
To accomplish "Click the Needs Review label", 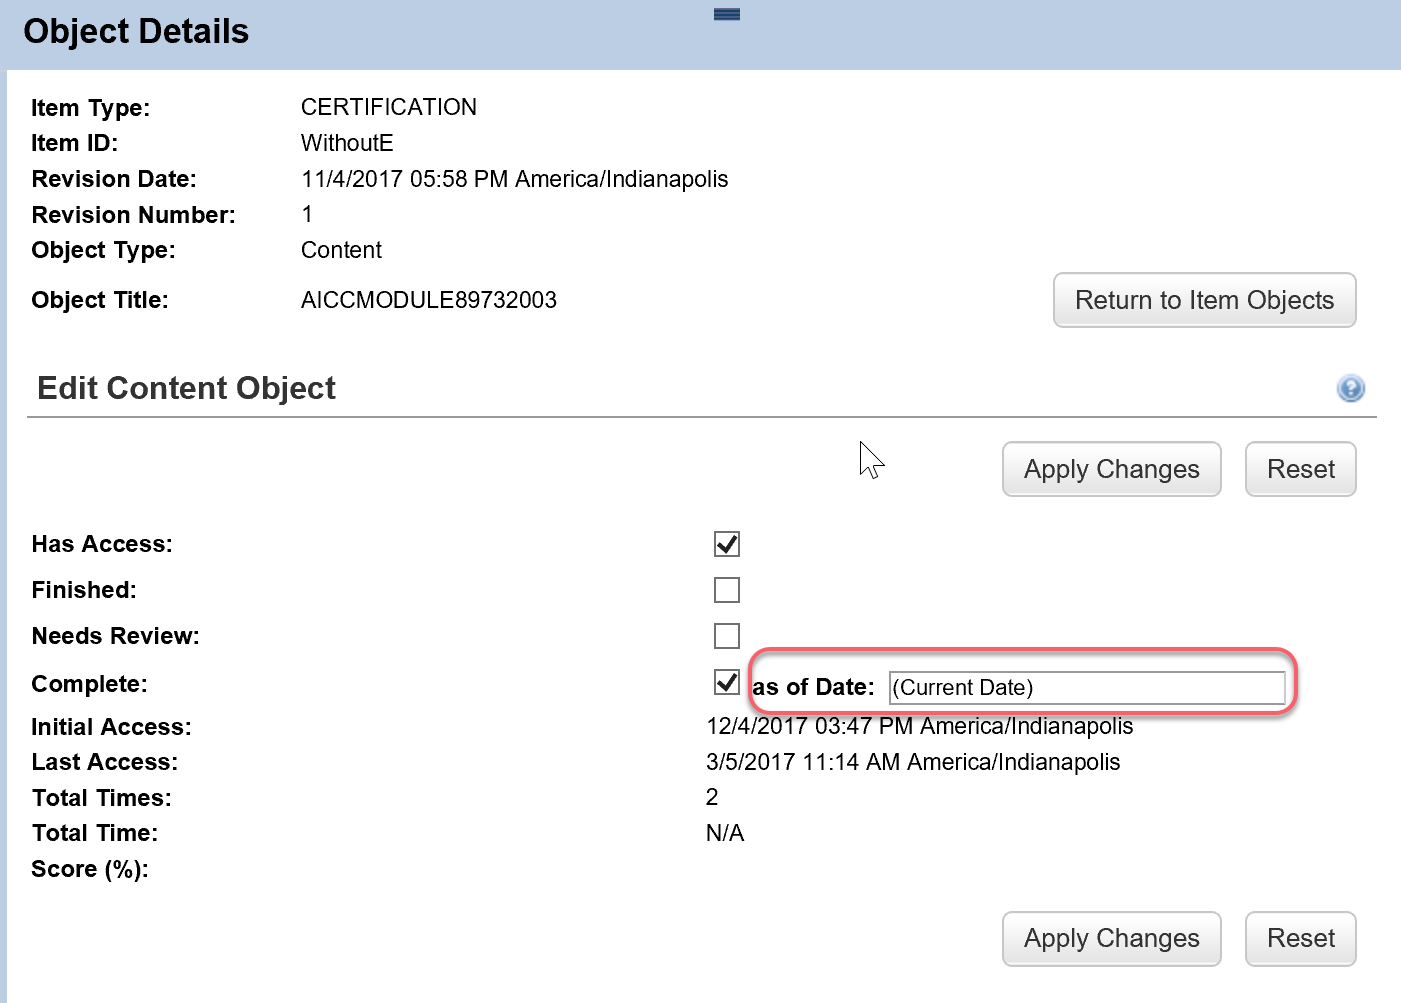I will [116, 636].
